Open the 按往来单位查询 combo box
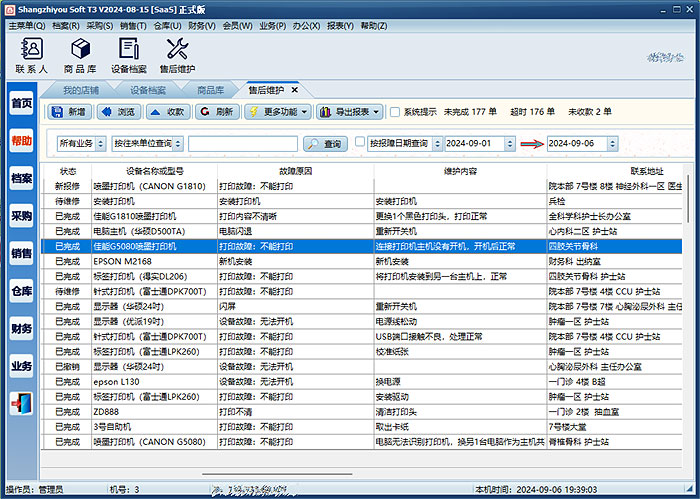The height and width of the screenshot is (499, 700). [x=147, y=144]
